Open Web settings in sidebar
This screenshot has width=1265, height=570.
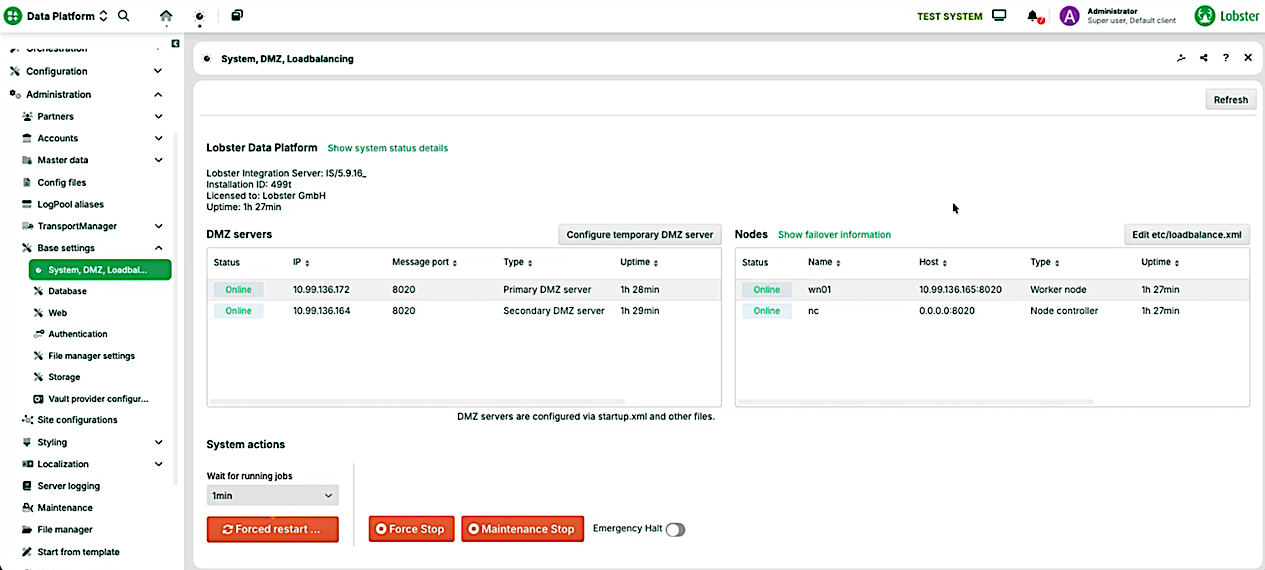[58, 313]
